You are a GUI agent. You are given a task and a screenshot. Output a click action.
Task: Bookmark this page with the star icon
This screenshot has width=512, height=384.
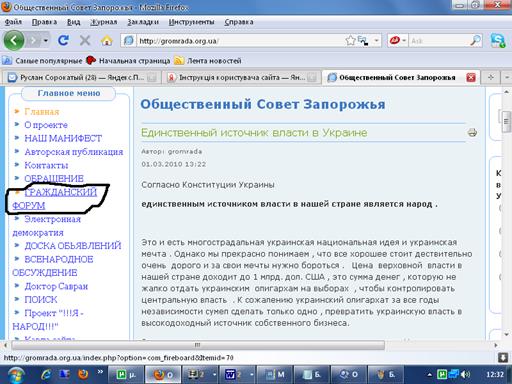[350, 41]
